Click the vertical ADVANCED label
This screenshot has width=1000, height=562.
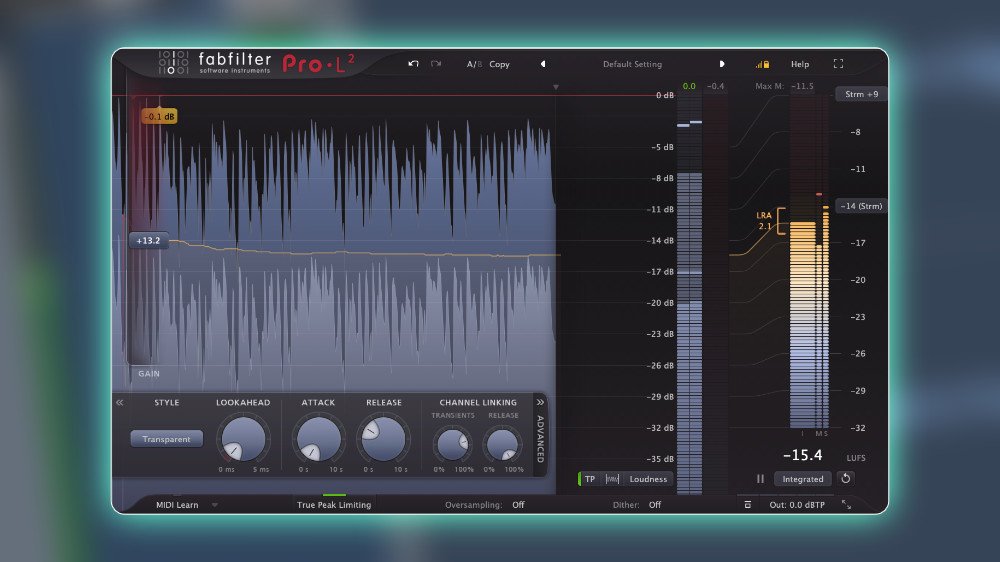click(540, 440)
